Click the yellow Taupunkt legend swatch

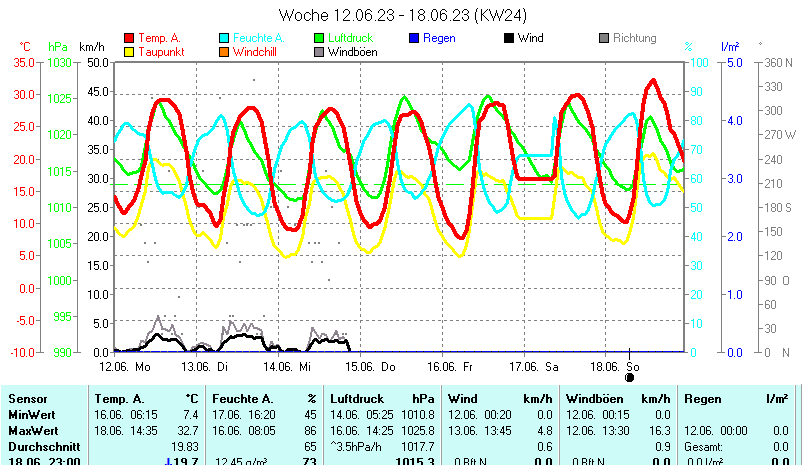128,52
